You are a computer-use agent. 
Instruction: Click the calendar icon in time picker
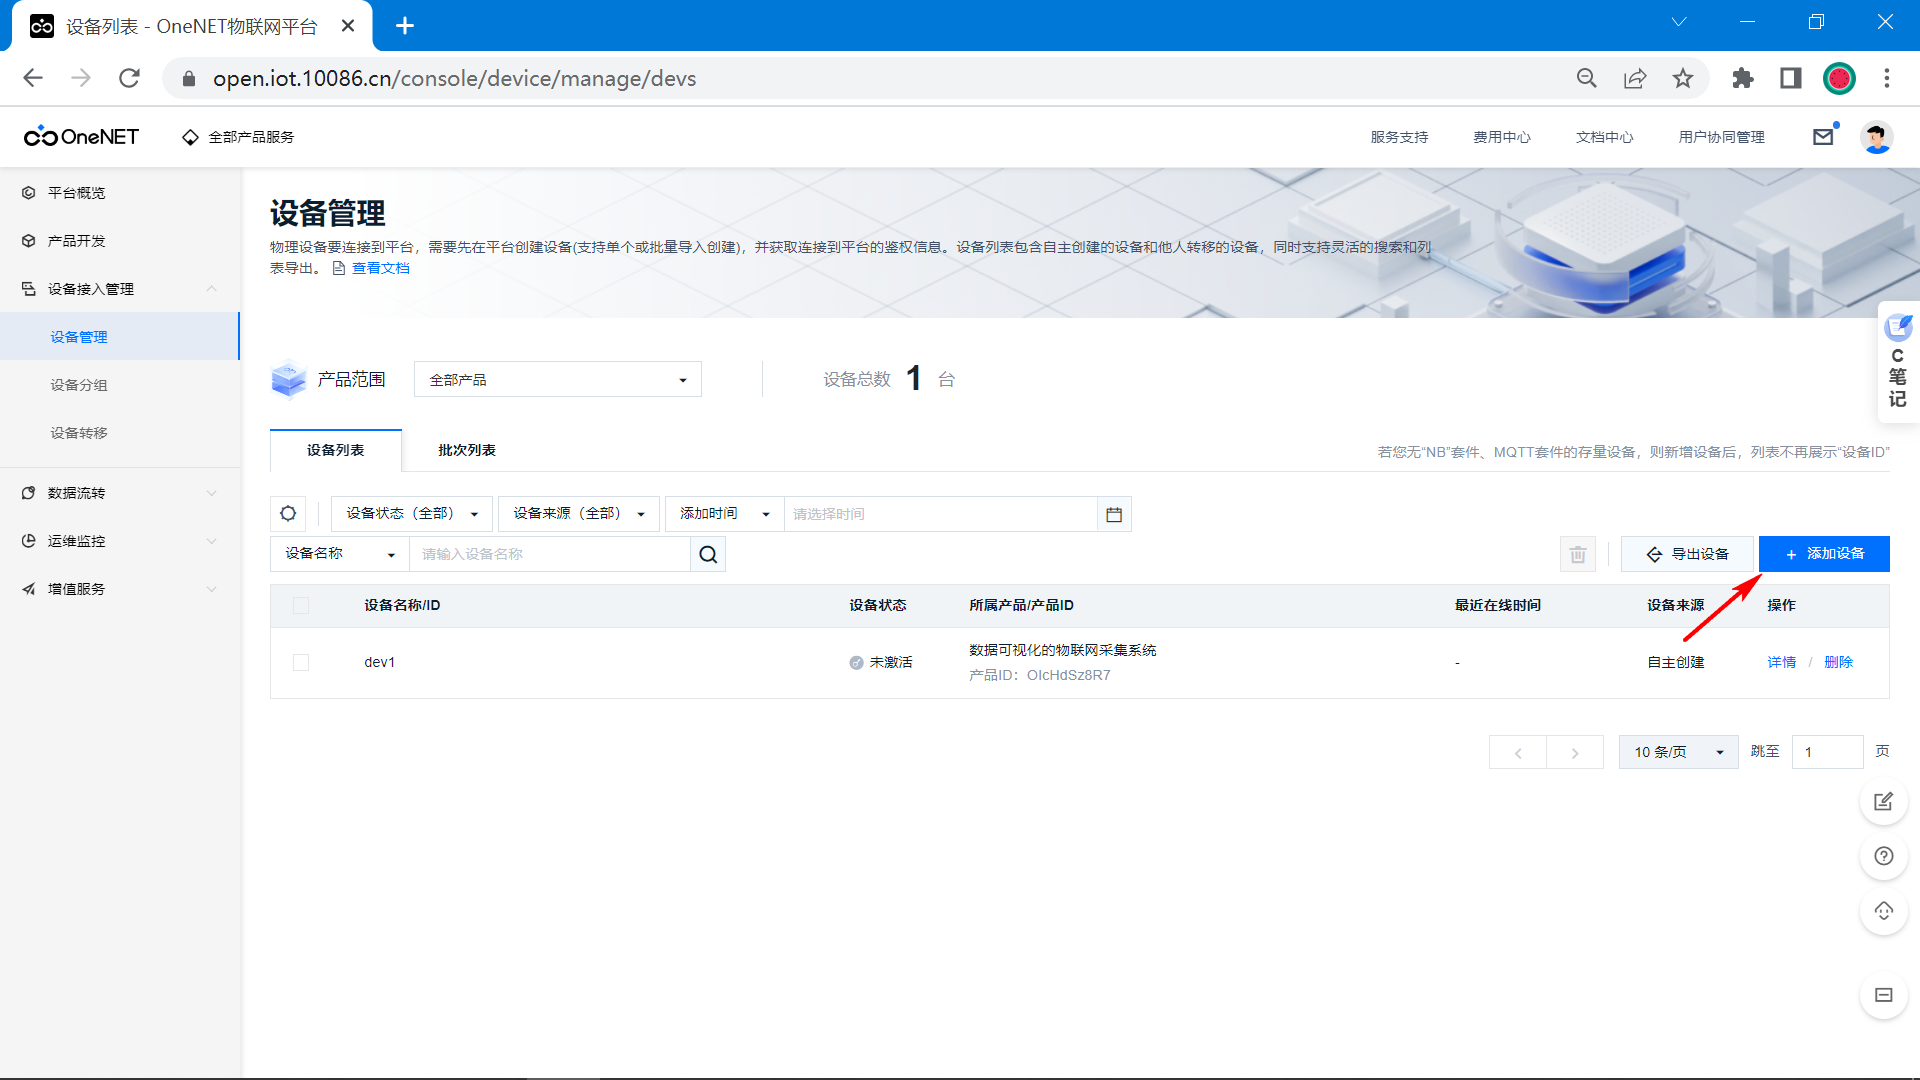coord(1114,514)
